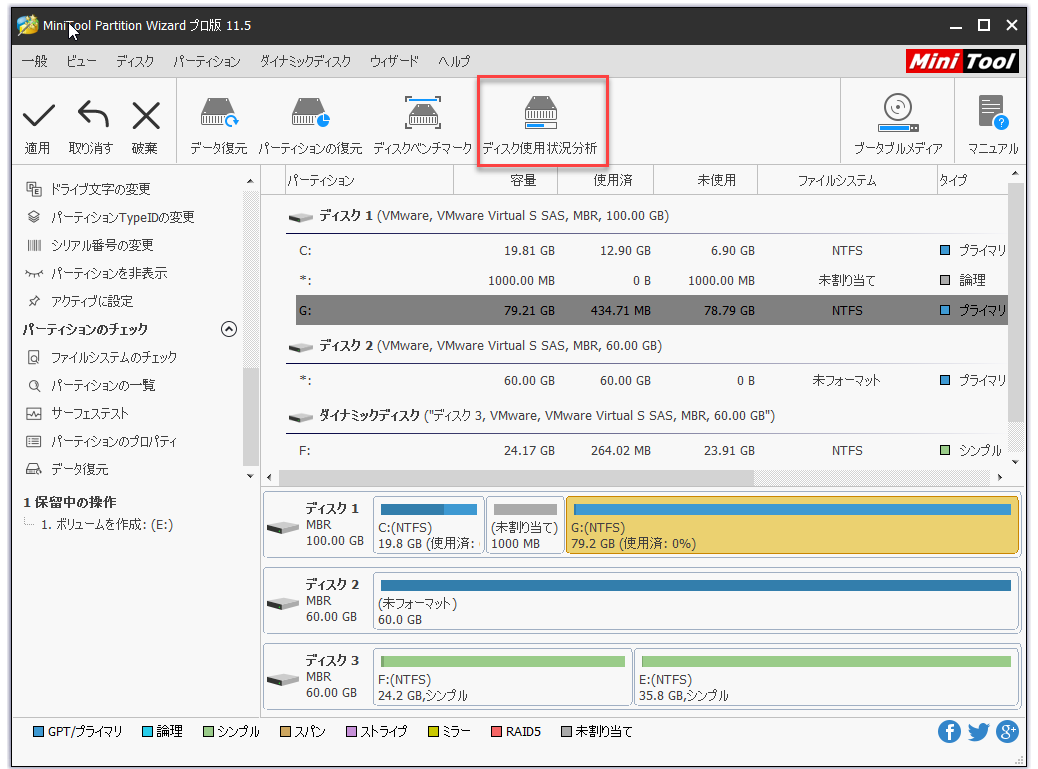Open the パーティション menu
The image size is (1038, 769).
207,62
